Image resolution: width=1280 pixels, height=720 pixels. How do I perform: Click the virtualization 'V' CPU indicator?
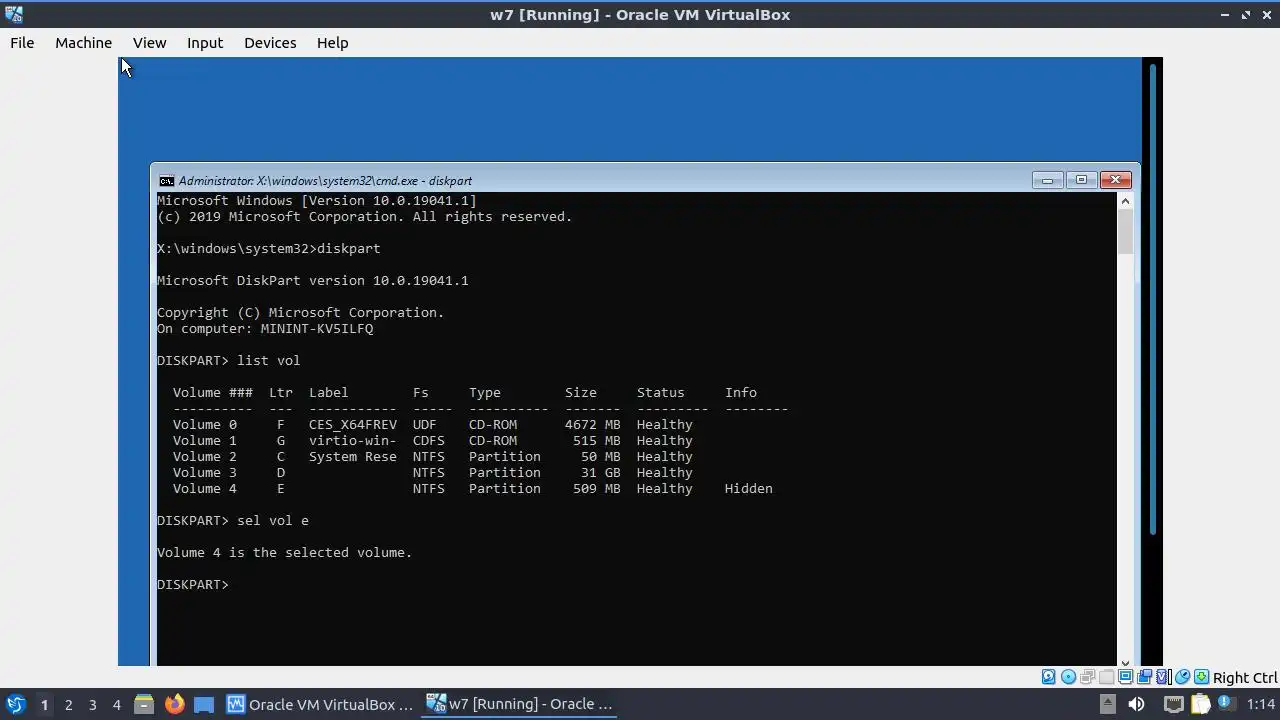click(1163, 677)
